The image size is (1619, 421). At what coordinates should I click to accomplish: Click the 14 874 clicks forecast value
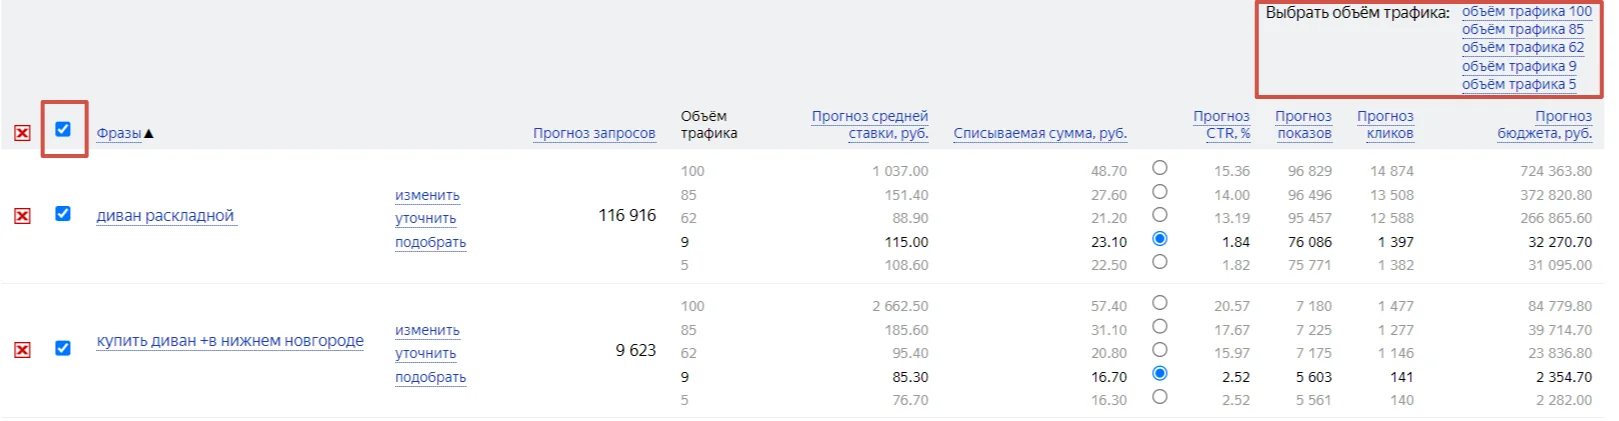1392,172
